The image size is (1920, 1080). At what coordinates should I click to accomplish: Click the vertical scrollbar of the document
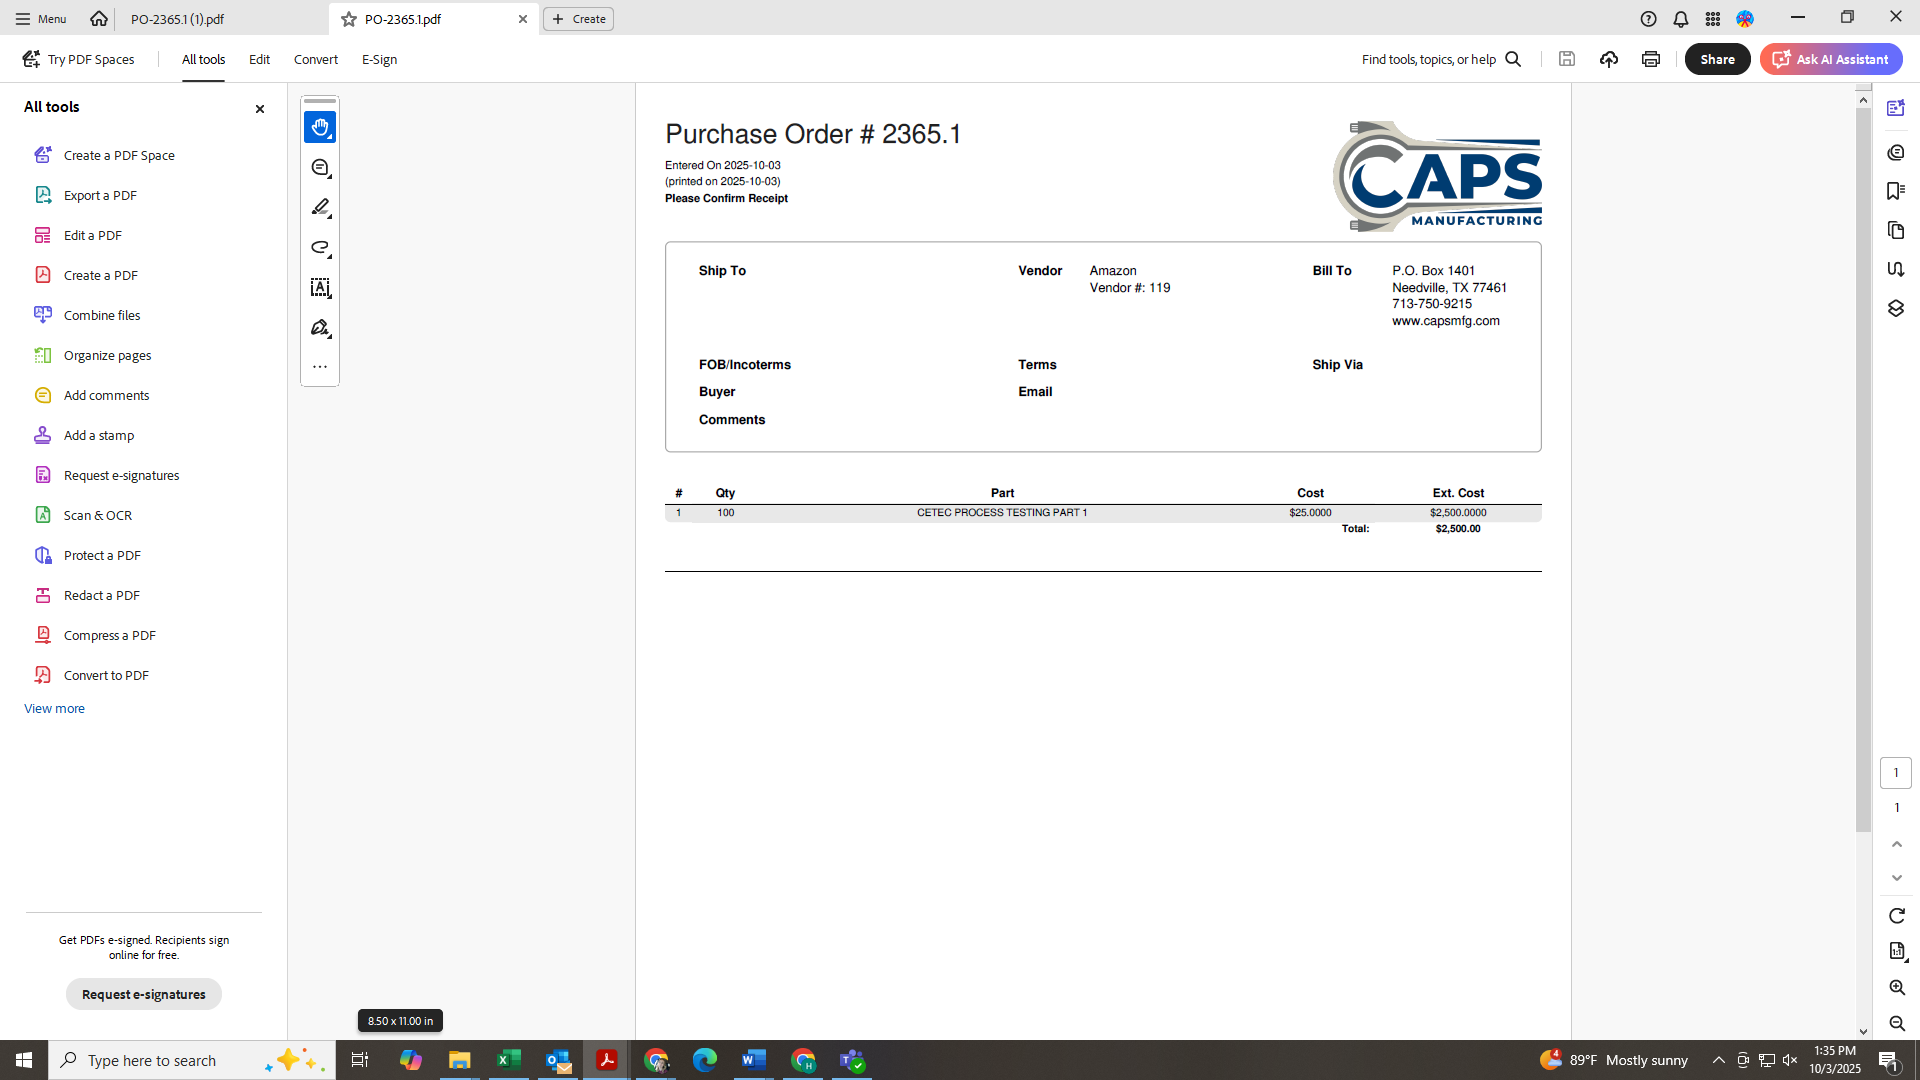coord(1862,470)
